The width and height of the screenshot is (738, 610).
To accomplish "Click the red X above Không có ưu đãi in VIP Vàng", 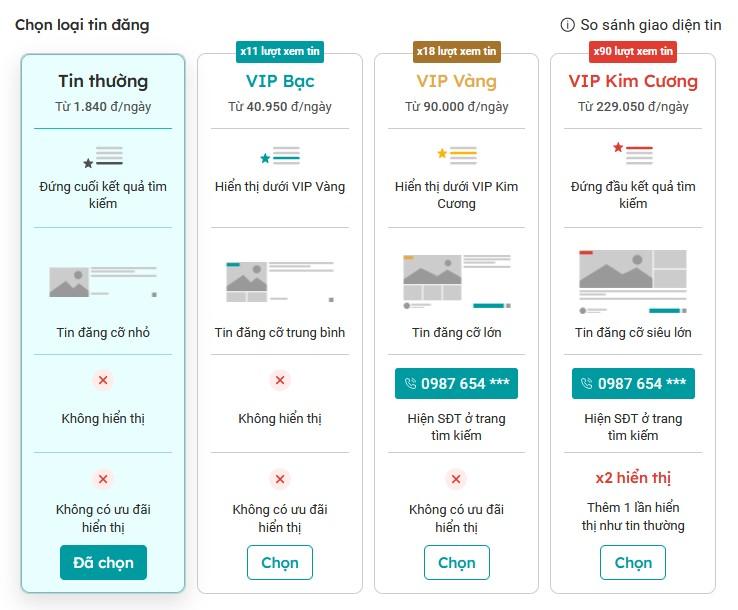I will click(456, 479).
